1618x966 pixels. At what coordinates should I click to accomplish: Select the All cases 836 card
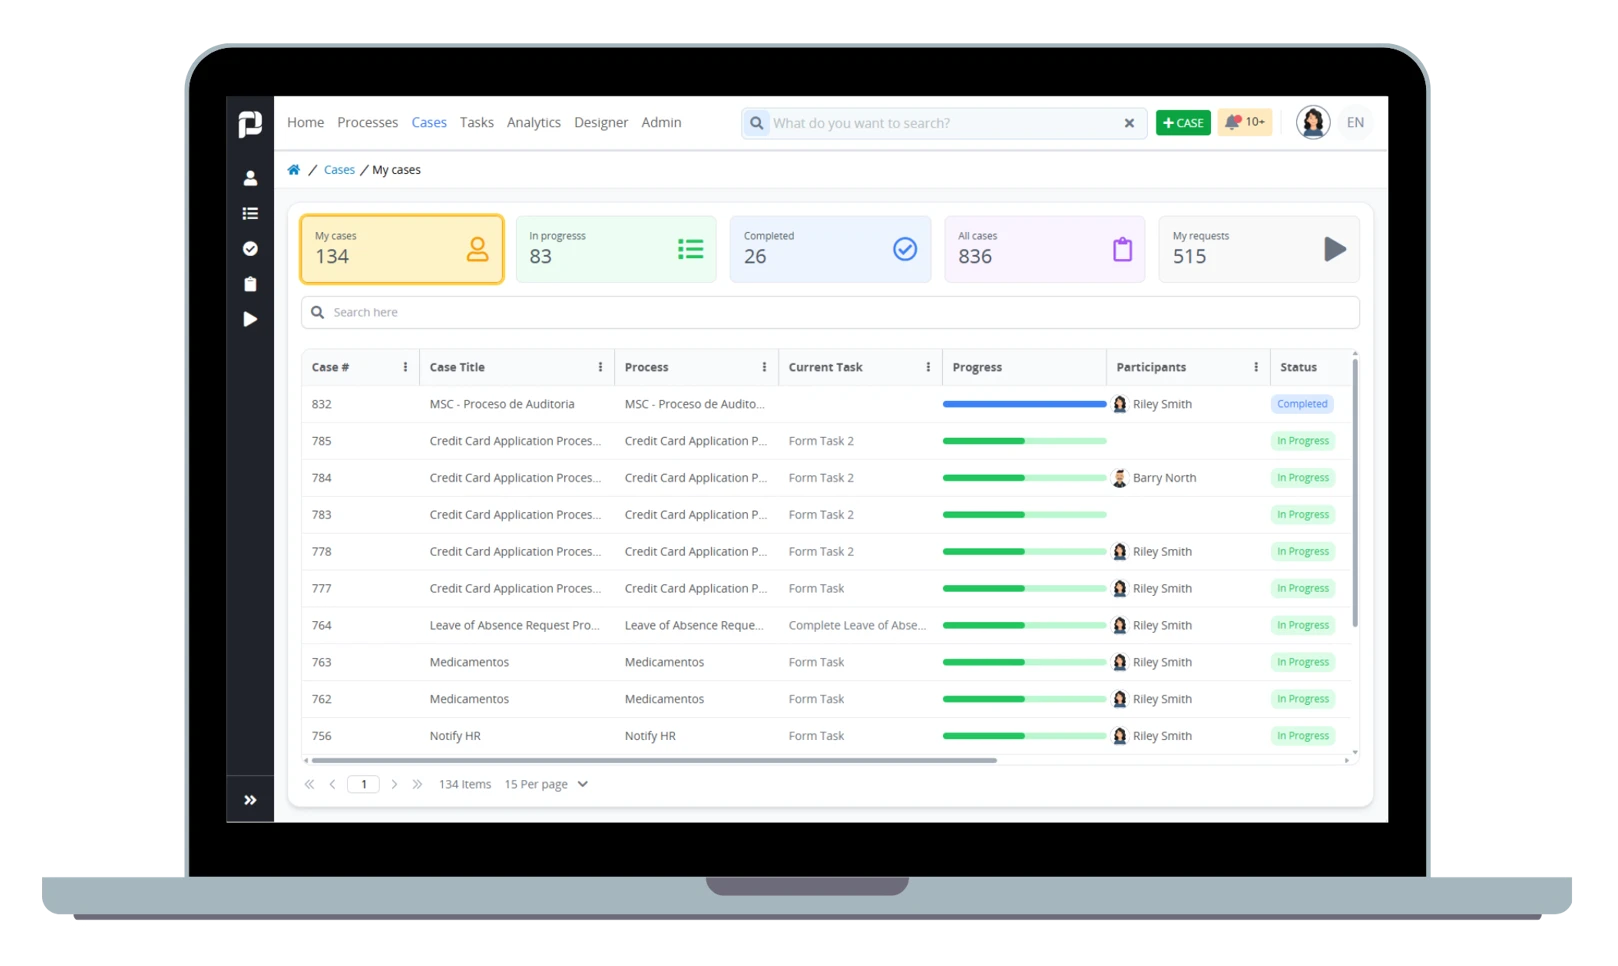[1045, 249]
